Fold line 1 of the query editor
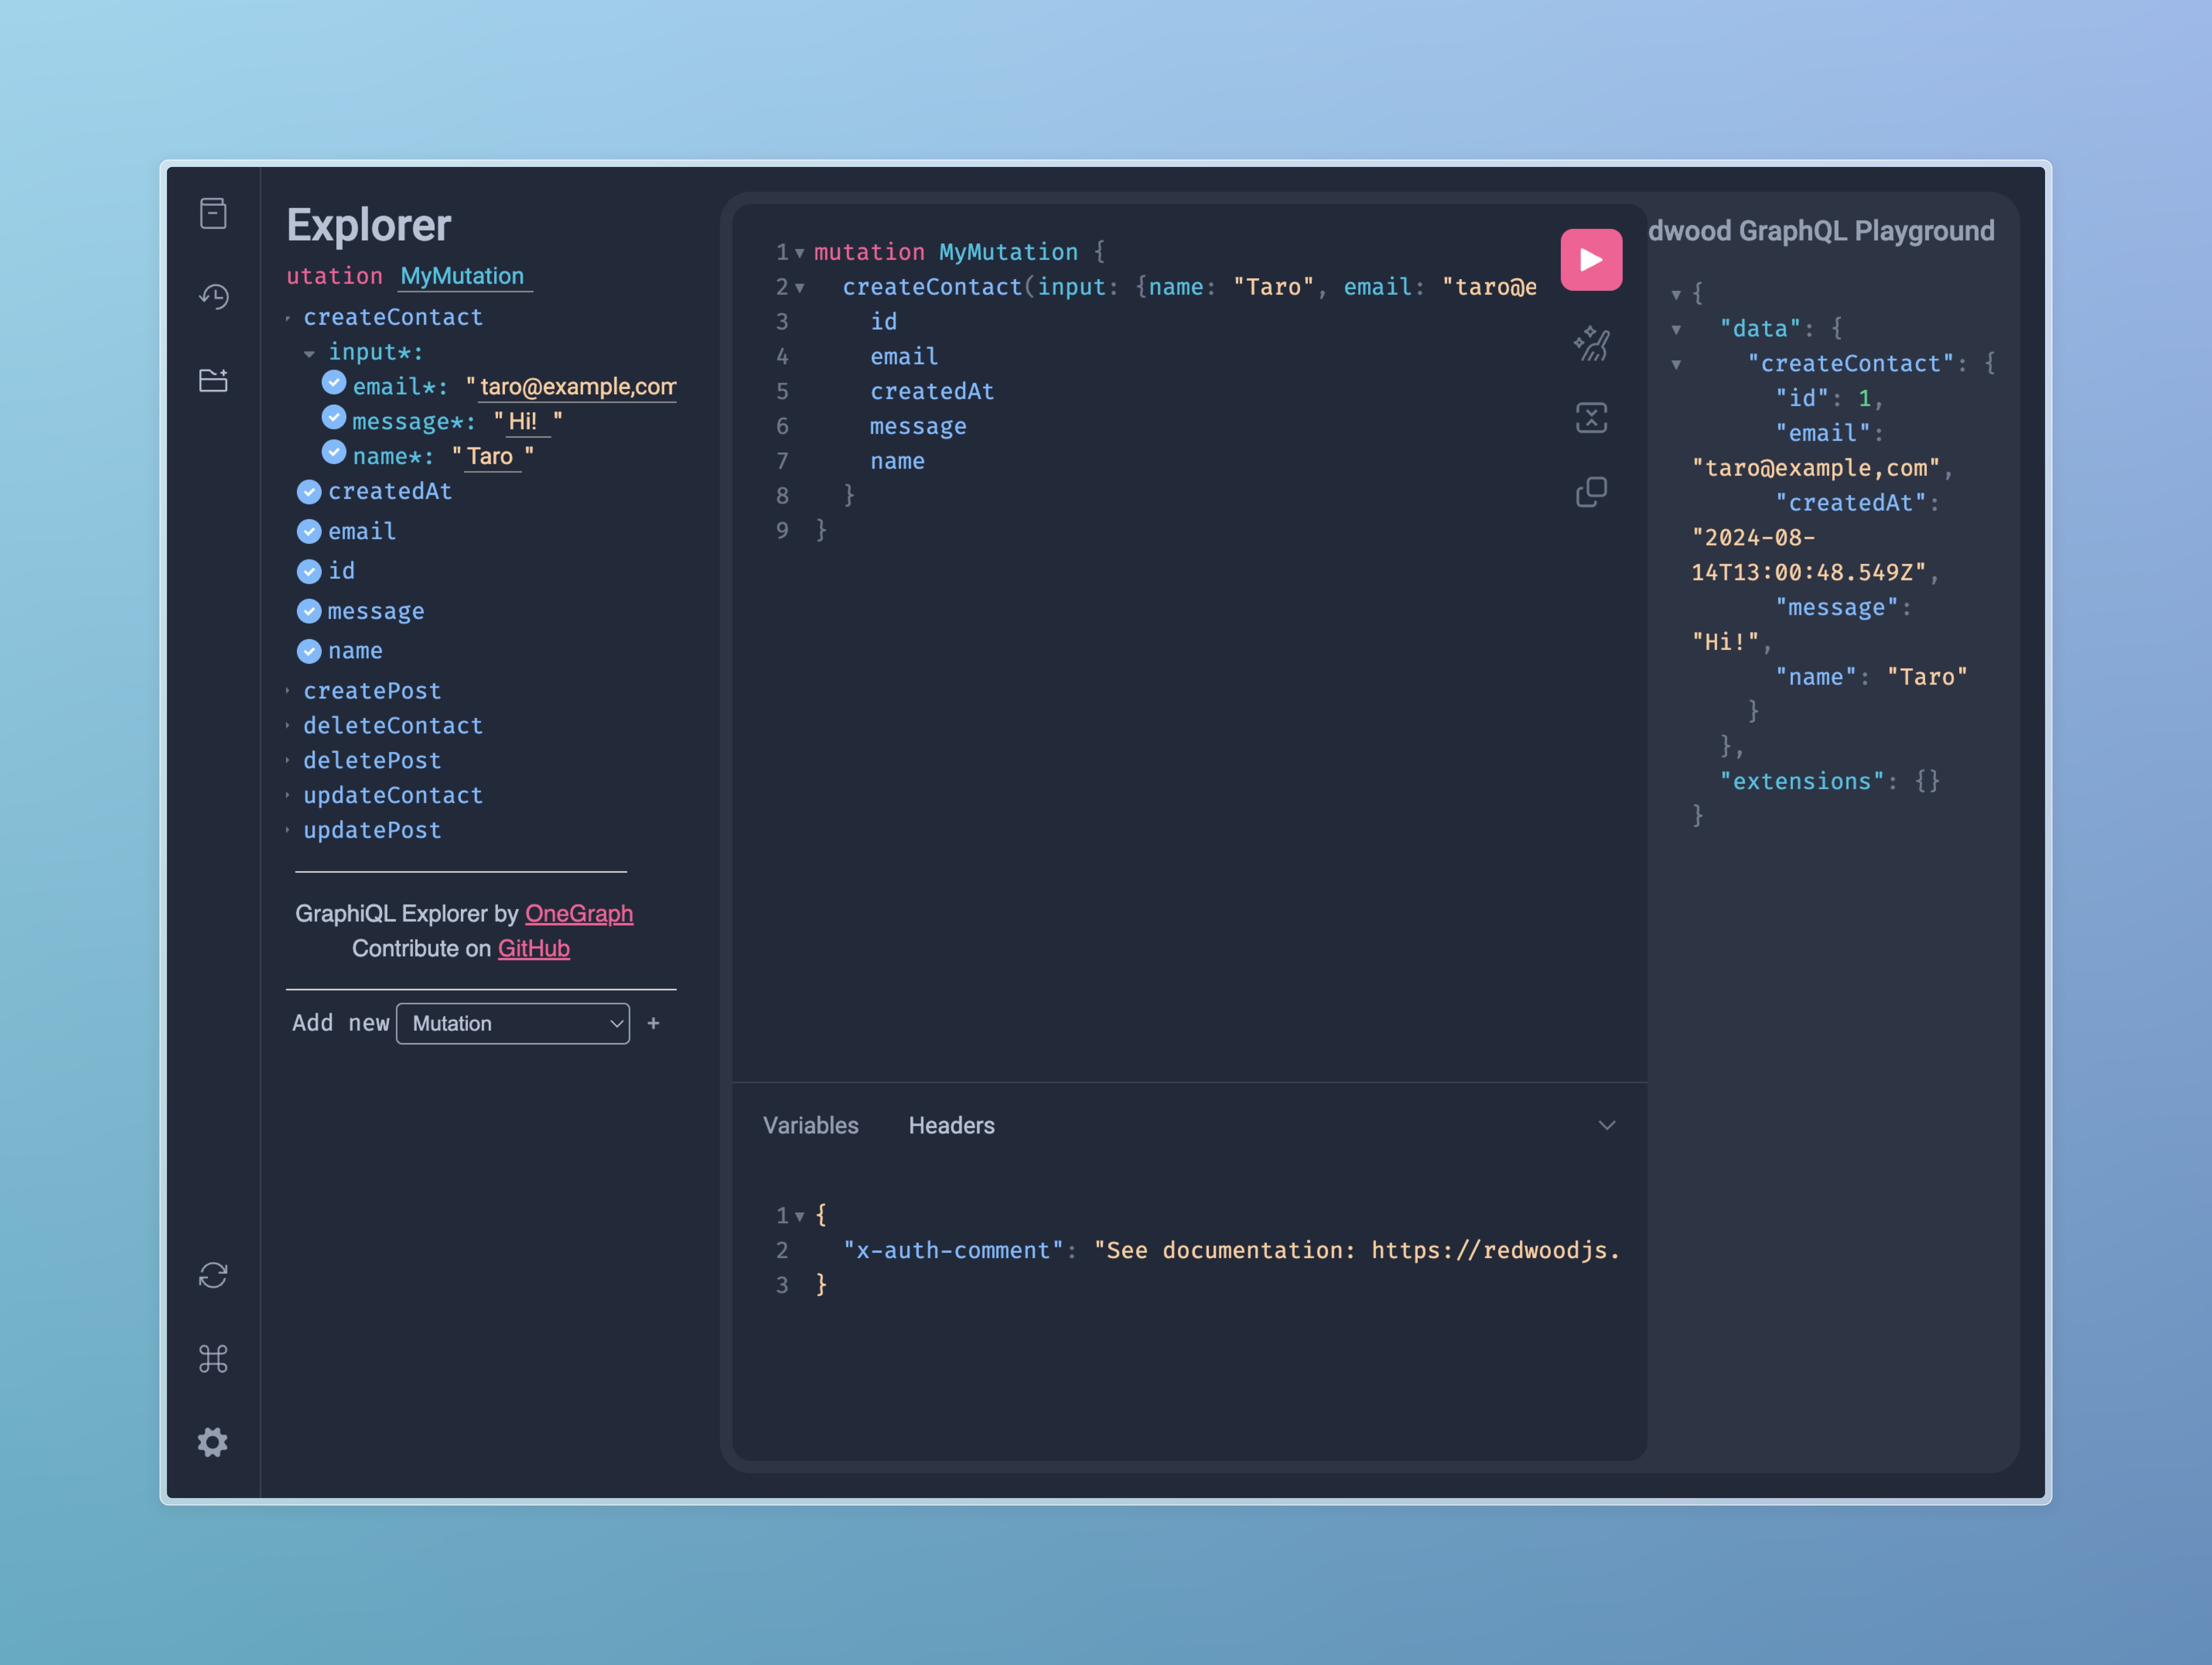 pos(800,253)
